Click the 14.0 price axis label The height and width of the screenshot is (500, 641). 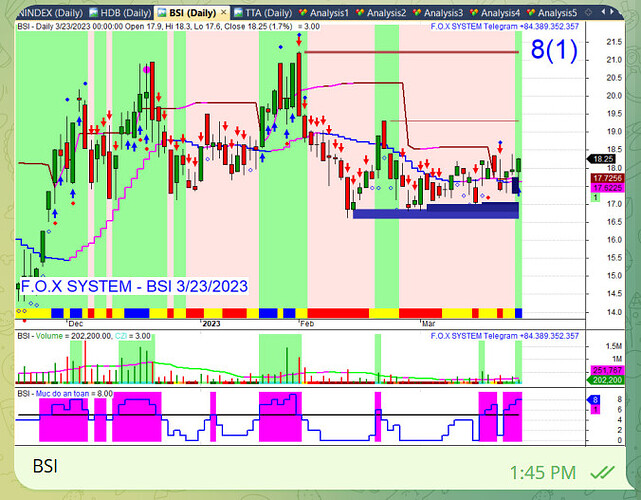tap(614, 312)
